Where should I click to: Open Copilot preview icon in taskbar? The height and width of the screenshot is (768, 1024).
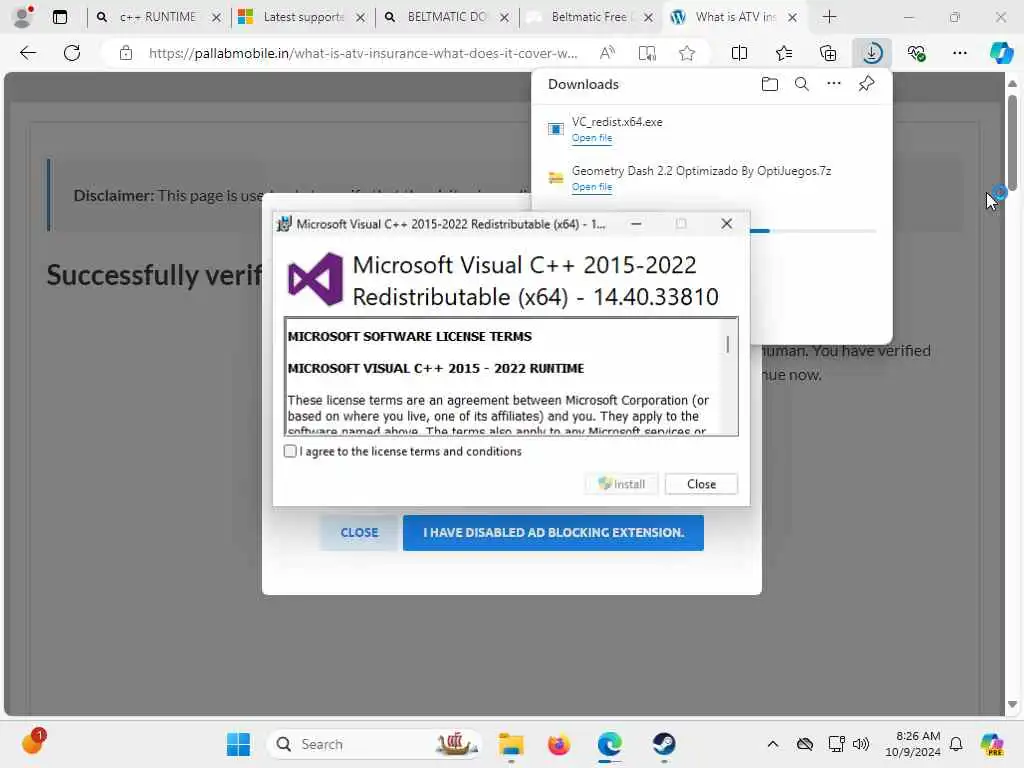pos(991,744)
